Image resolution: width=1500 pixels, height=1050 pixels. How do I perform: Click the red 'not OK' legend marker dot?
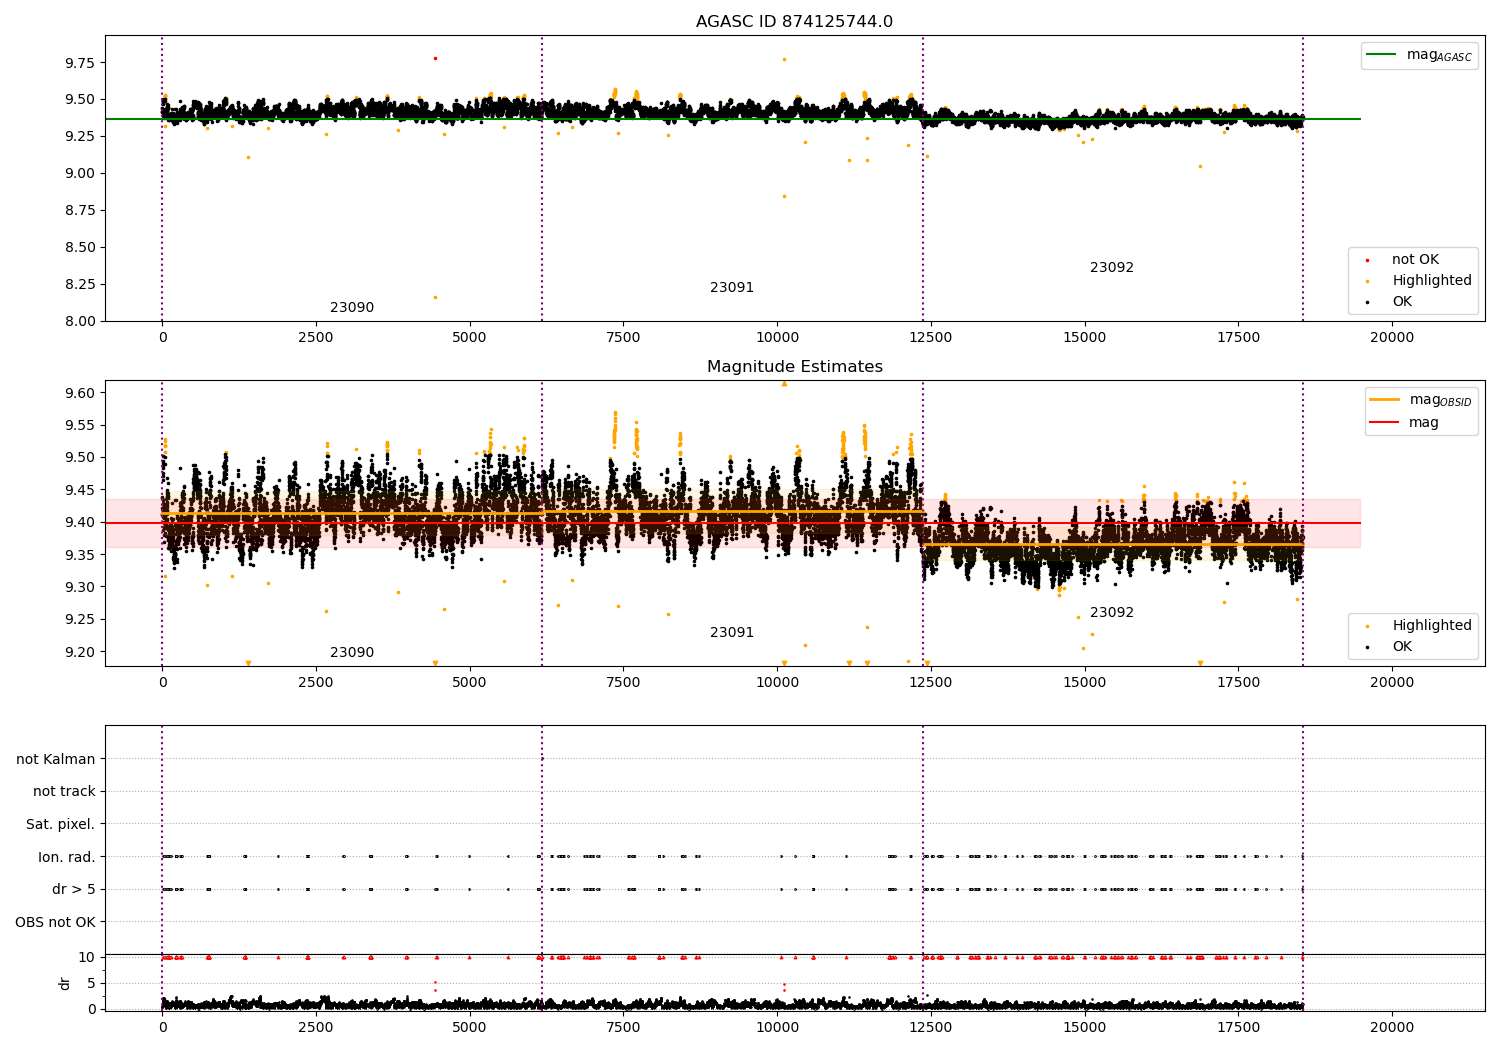point(1367,260)
